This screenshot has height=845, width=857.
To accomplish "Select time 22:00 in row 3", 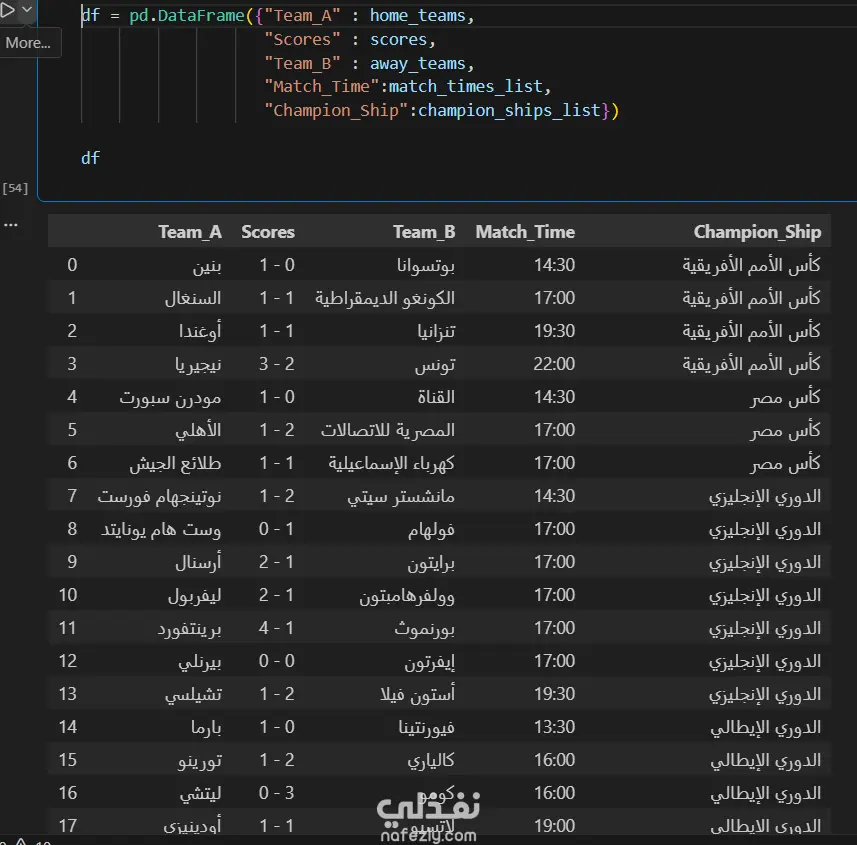I will tap(554, 363).
